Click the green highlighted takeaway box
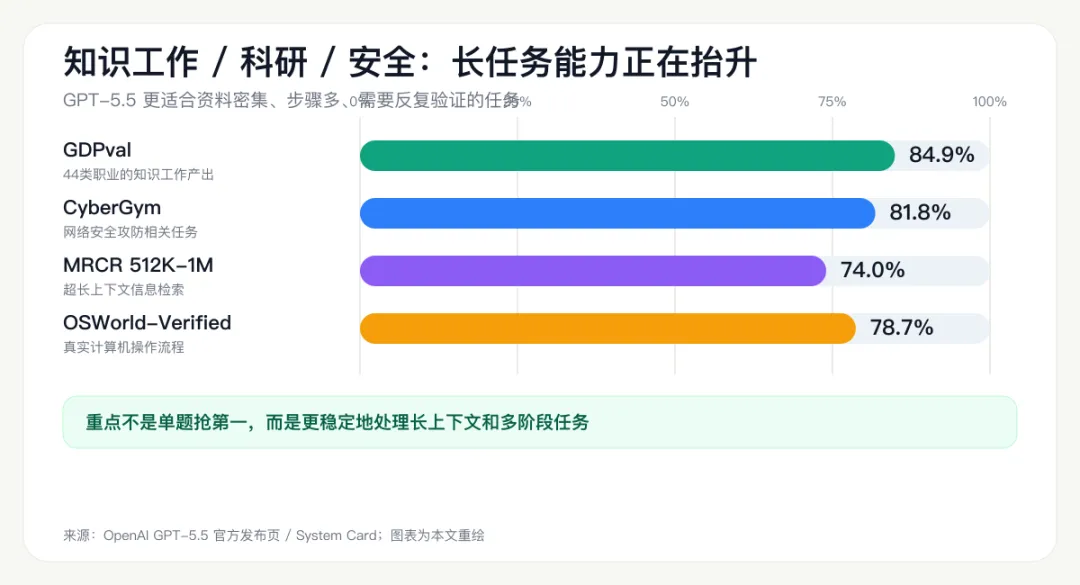This screenshot has height=585, width=1080. pos(539,422)
